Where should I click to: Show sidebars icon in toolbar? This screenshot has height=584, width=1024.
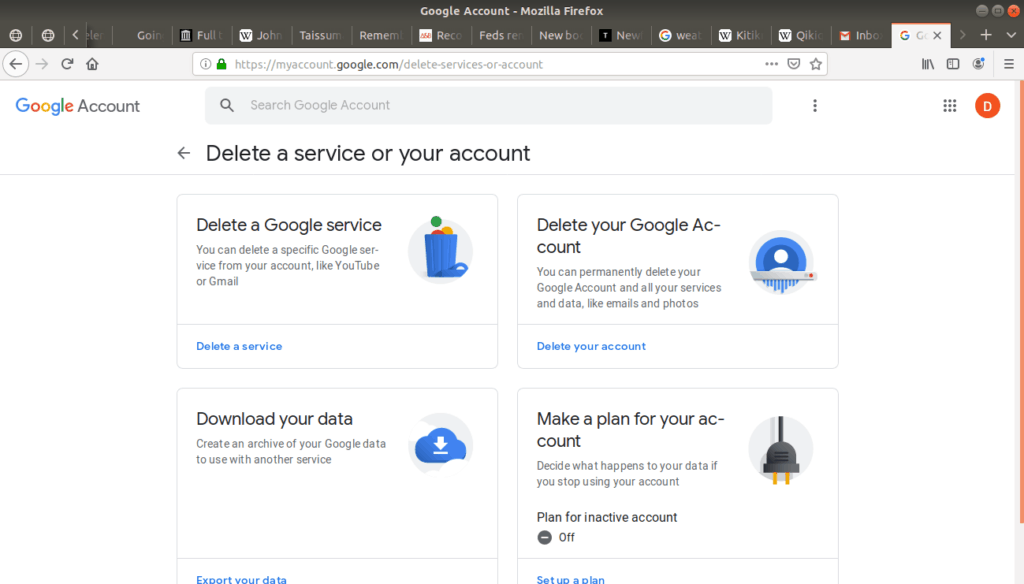tap(953, 64)
